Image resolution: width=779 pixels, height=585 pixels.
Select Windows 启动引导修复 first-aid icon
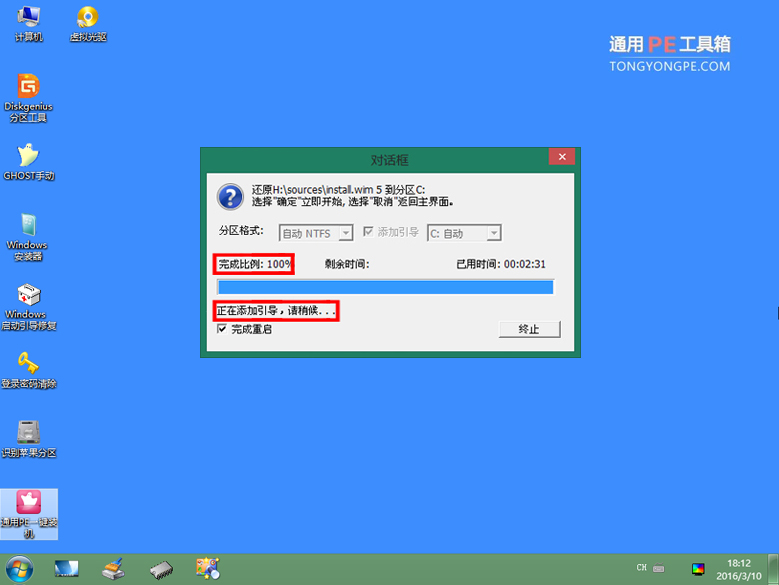[28, 306]
